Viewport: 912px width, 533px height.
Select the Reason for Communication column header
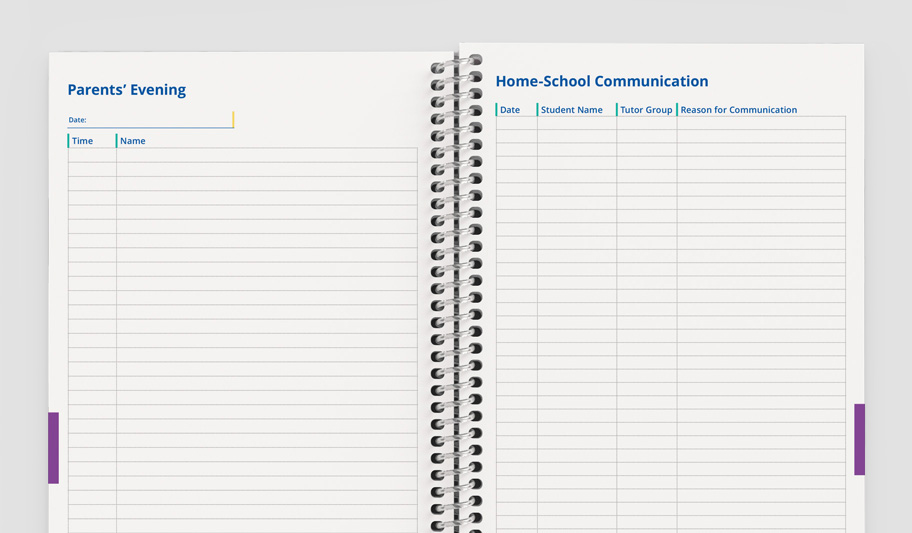[x=739, y=109]
